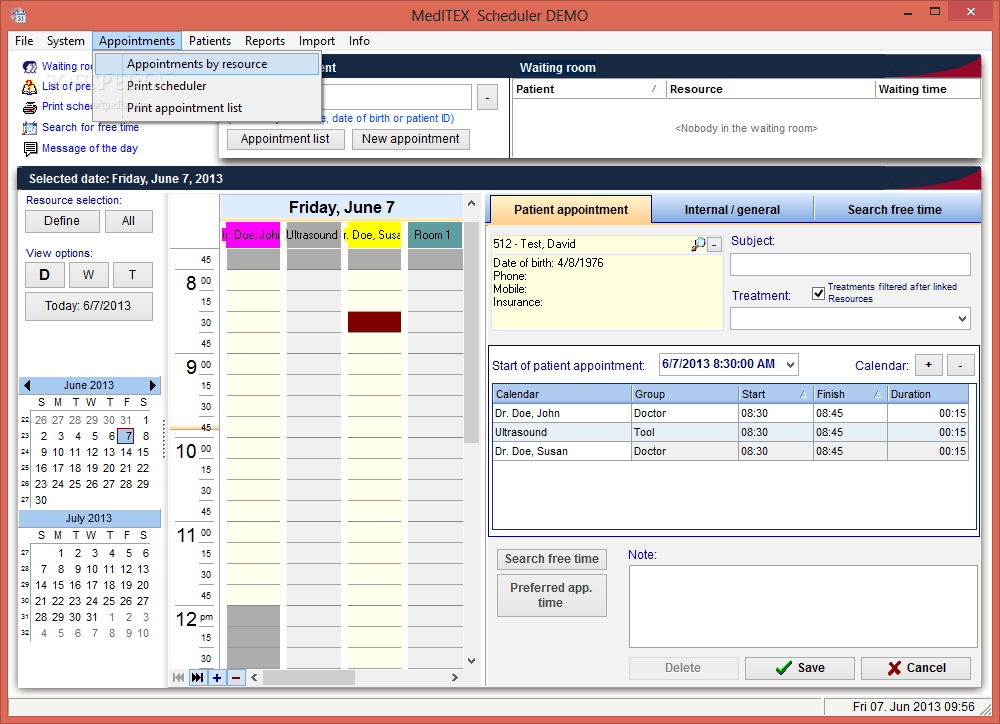The height and width of the screenshot is (724, 1000).
Task: Jump to first with skip-back scheduler icon
Action: 179,677
